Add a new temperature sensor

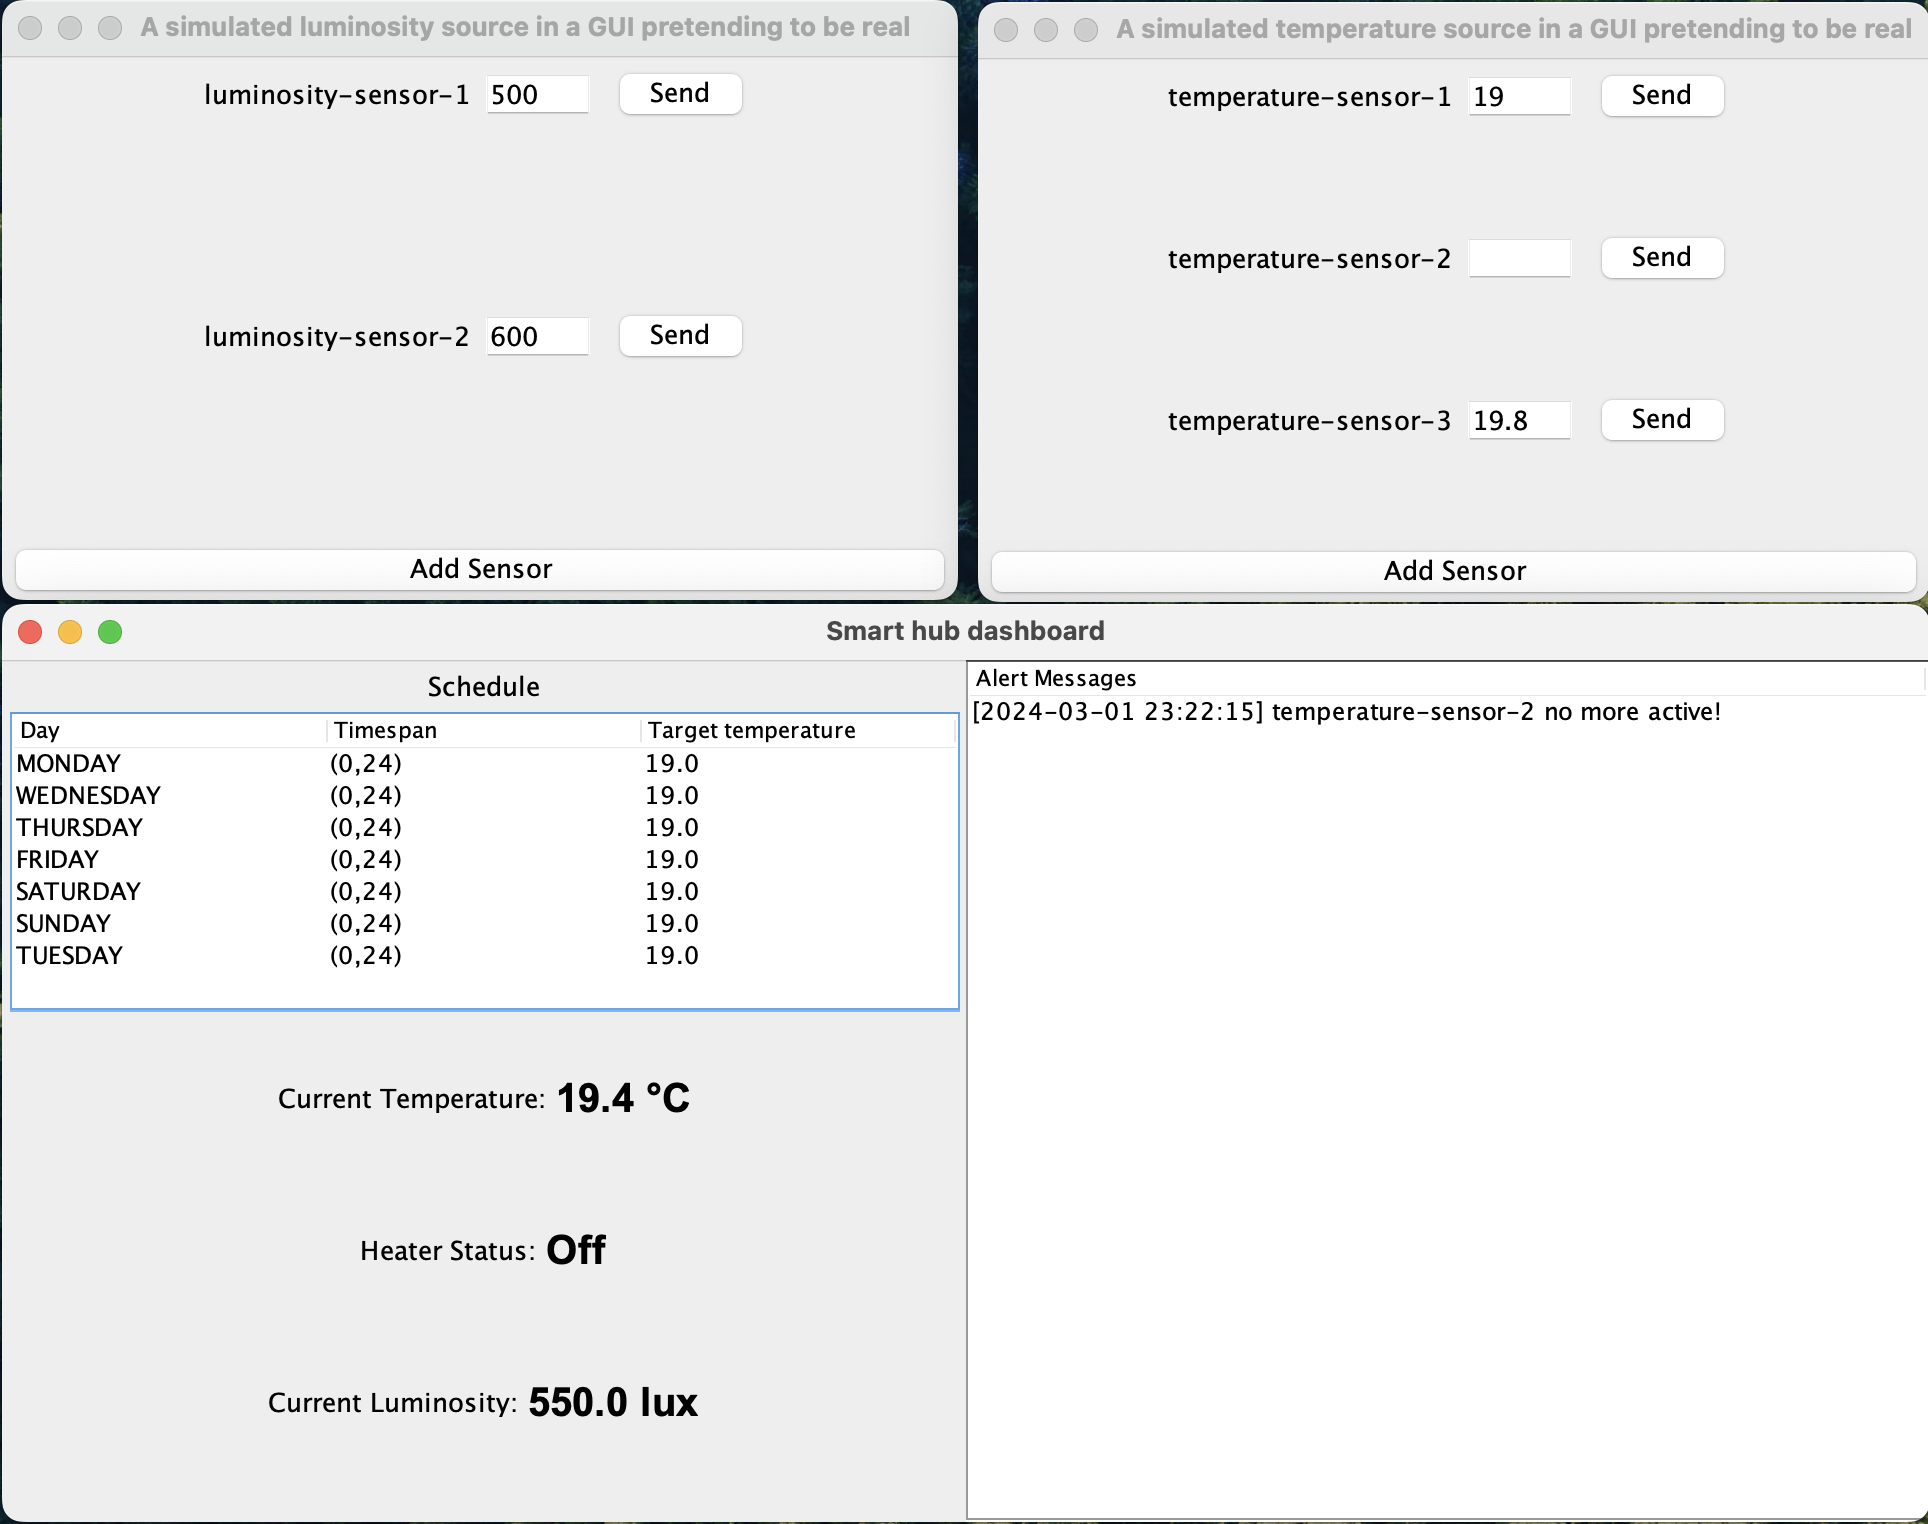click(x=1451, y=568)
